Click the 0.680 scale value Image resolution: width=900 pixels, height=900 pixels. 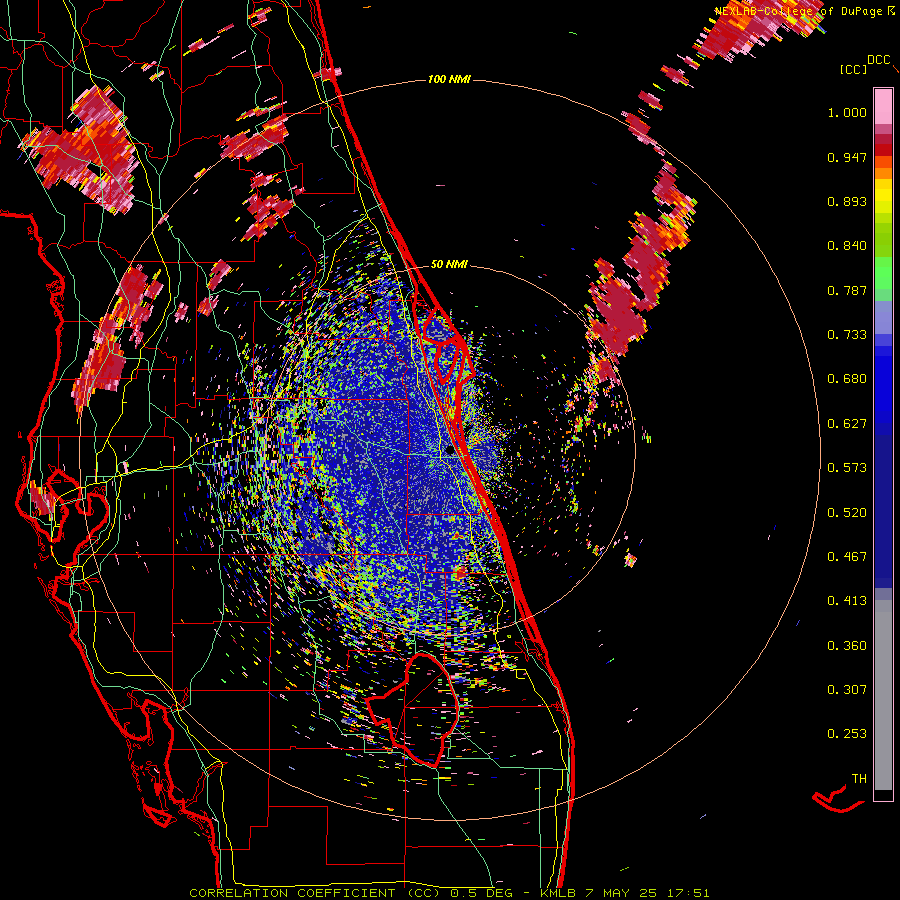click(x=847, y=379)
